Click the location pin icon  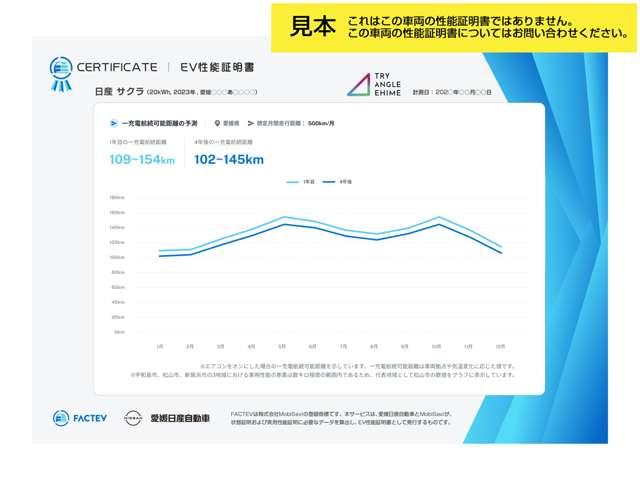(x=217, y=123)
